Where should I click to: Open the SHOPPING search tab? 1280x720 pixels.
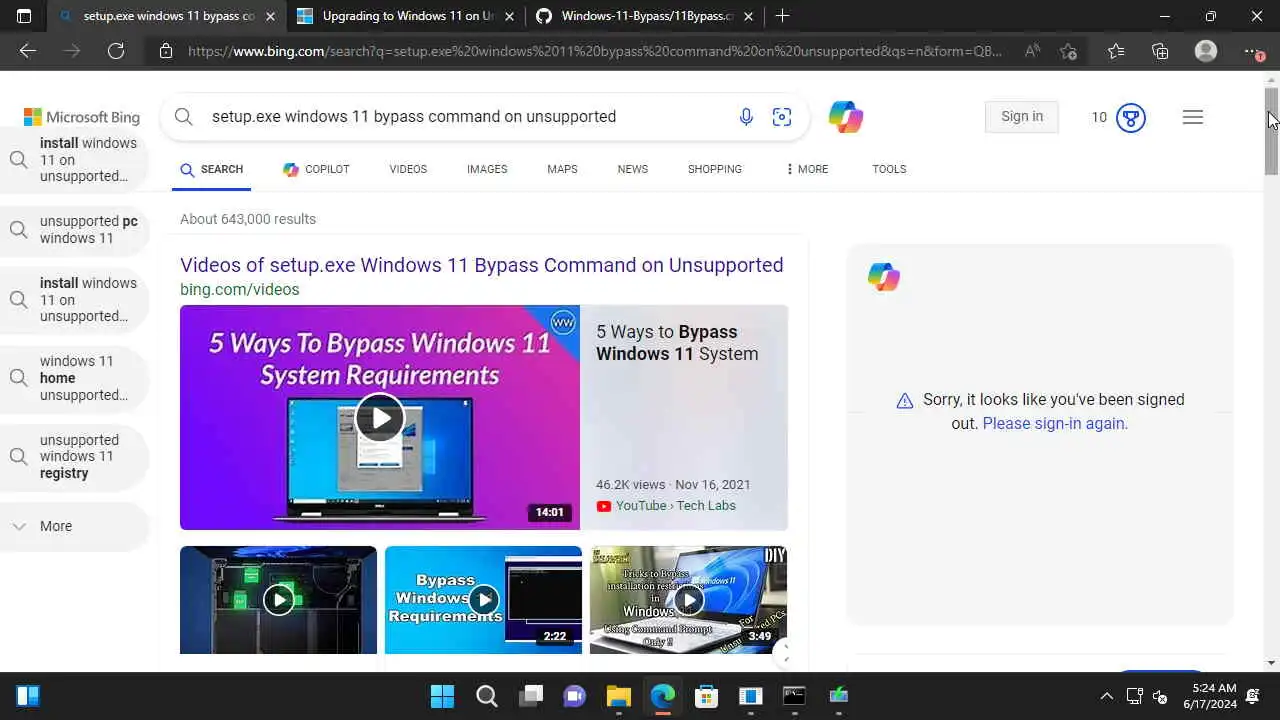[714, 169]
